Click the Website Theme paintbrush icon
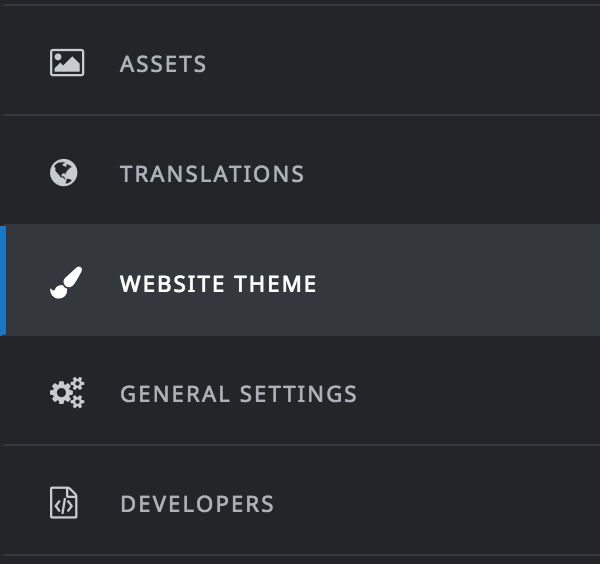 [67, 283]
